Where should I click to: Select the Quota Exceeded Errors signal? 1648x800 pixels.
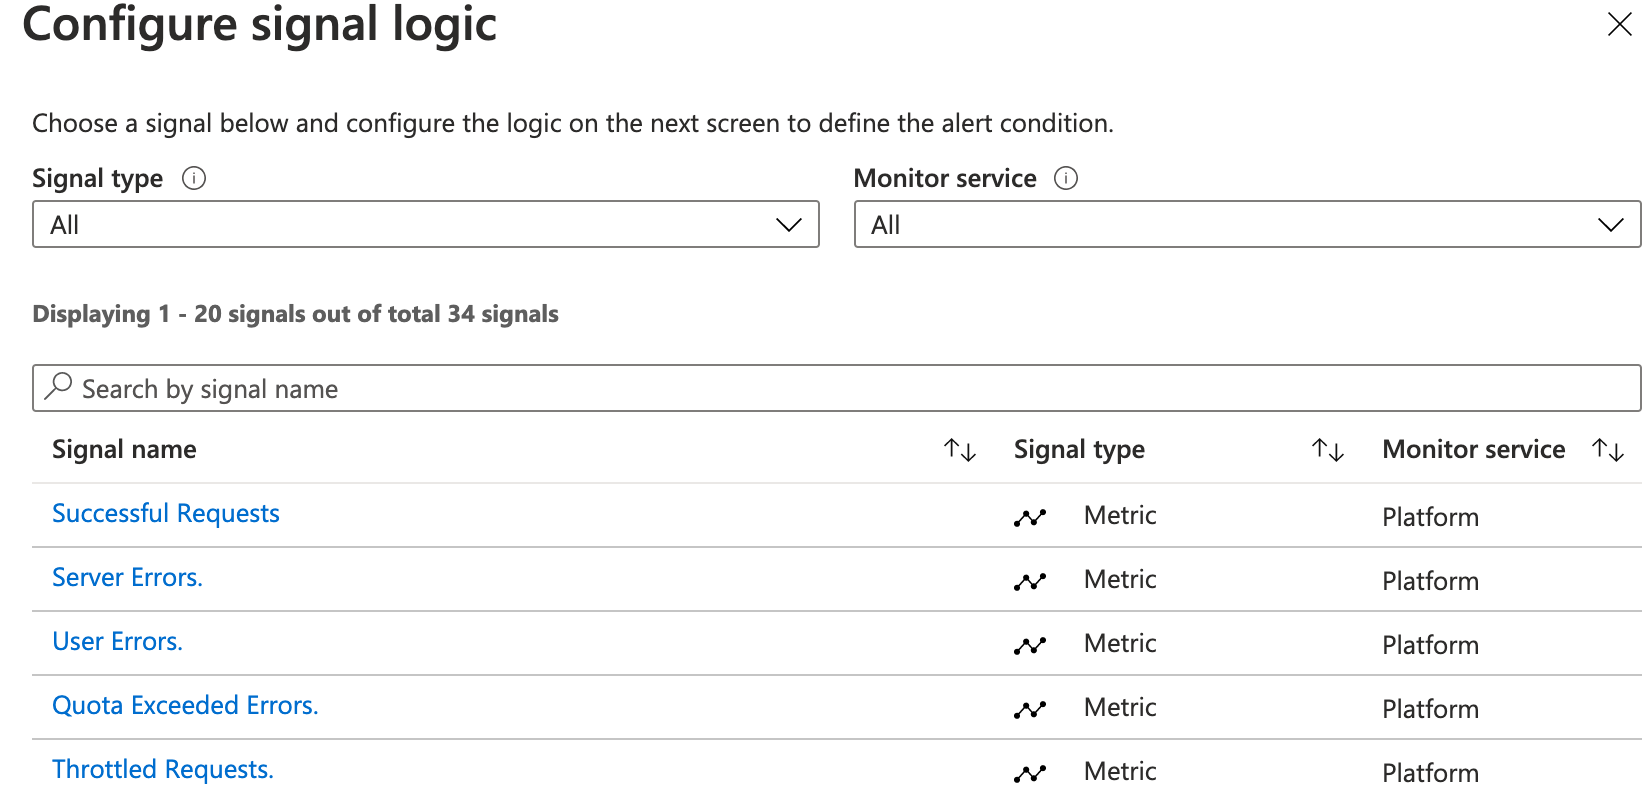tap(185, 705)
